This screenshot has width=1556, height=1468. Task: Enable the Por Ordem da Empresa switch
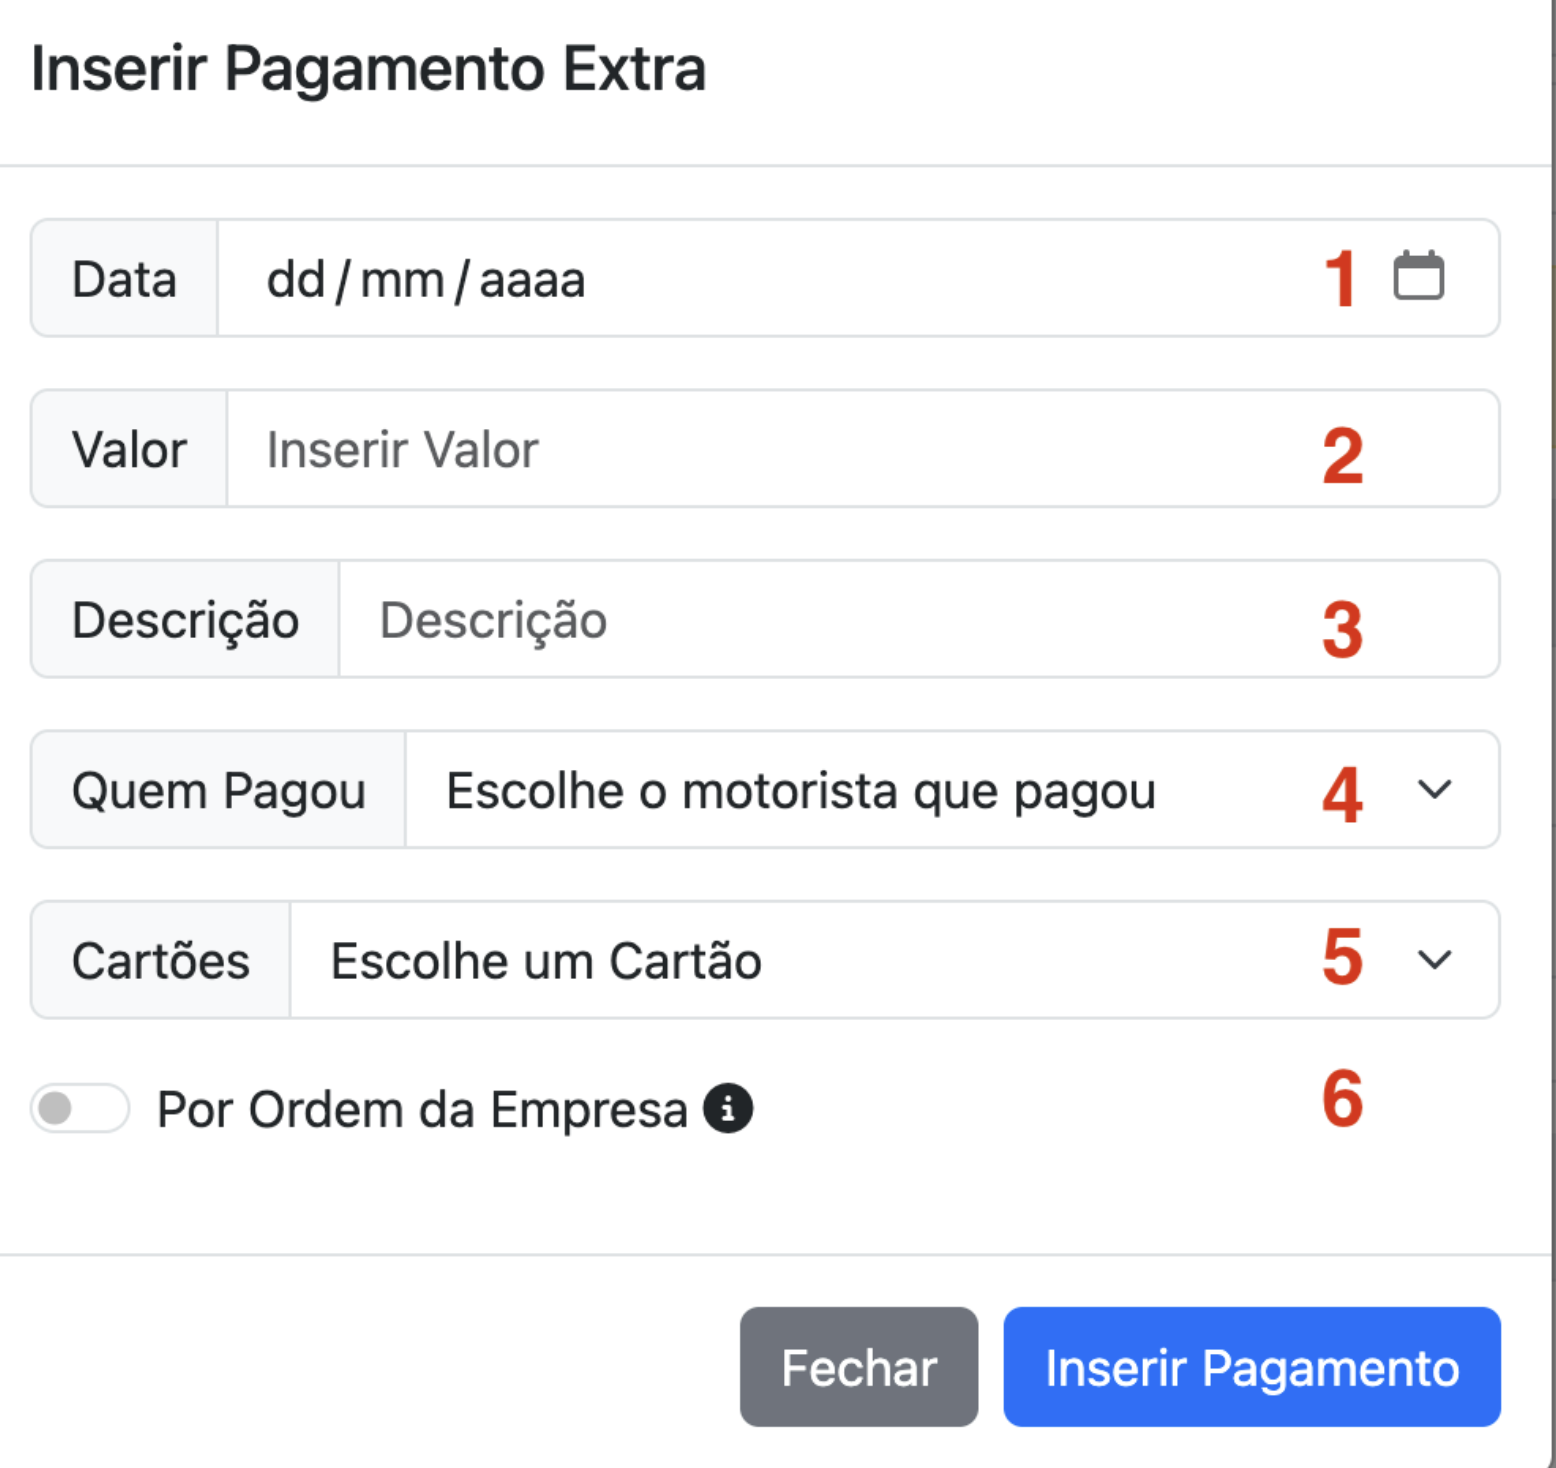(80, 1108)
